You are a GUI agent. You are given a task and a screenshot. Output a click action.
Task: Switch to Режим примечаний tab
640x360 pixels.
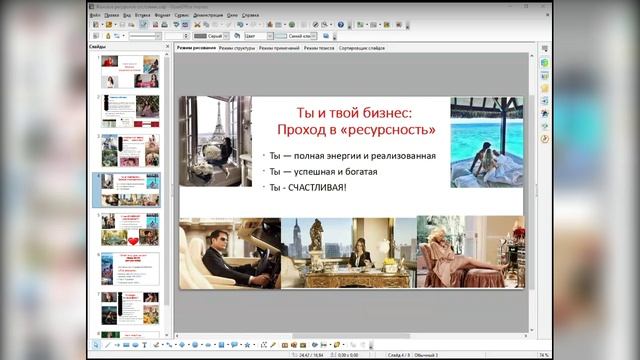pyautogui.click(x=279, y=48)
